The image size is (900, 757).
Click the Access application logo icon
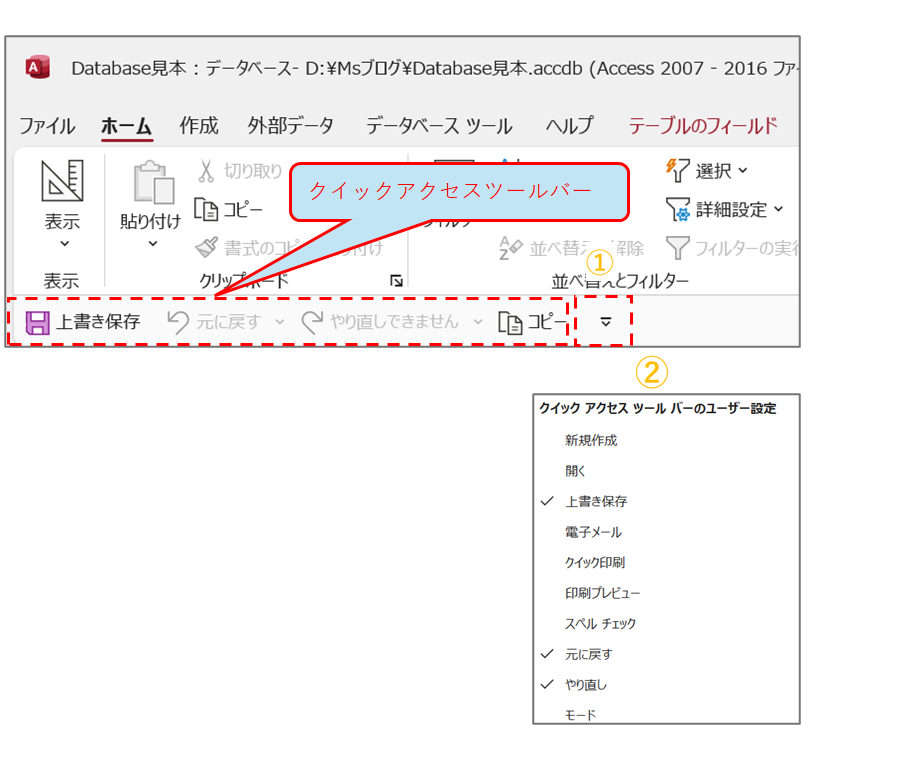pyautogui.click(x=38, y=67)
